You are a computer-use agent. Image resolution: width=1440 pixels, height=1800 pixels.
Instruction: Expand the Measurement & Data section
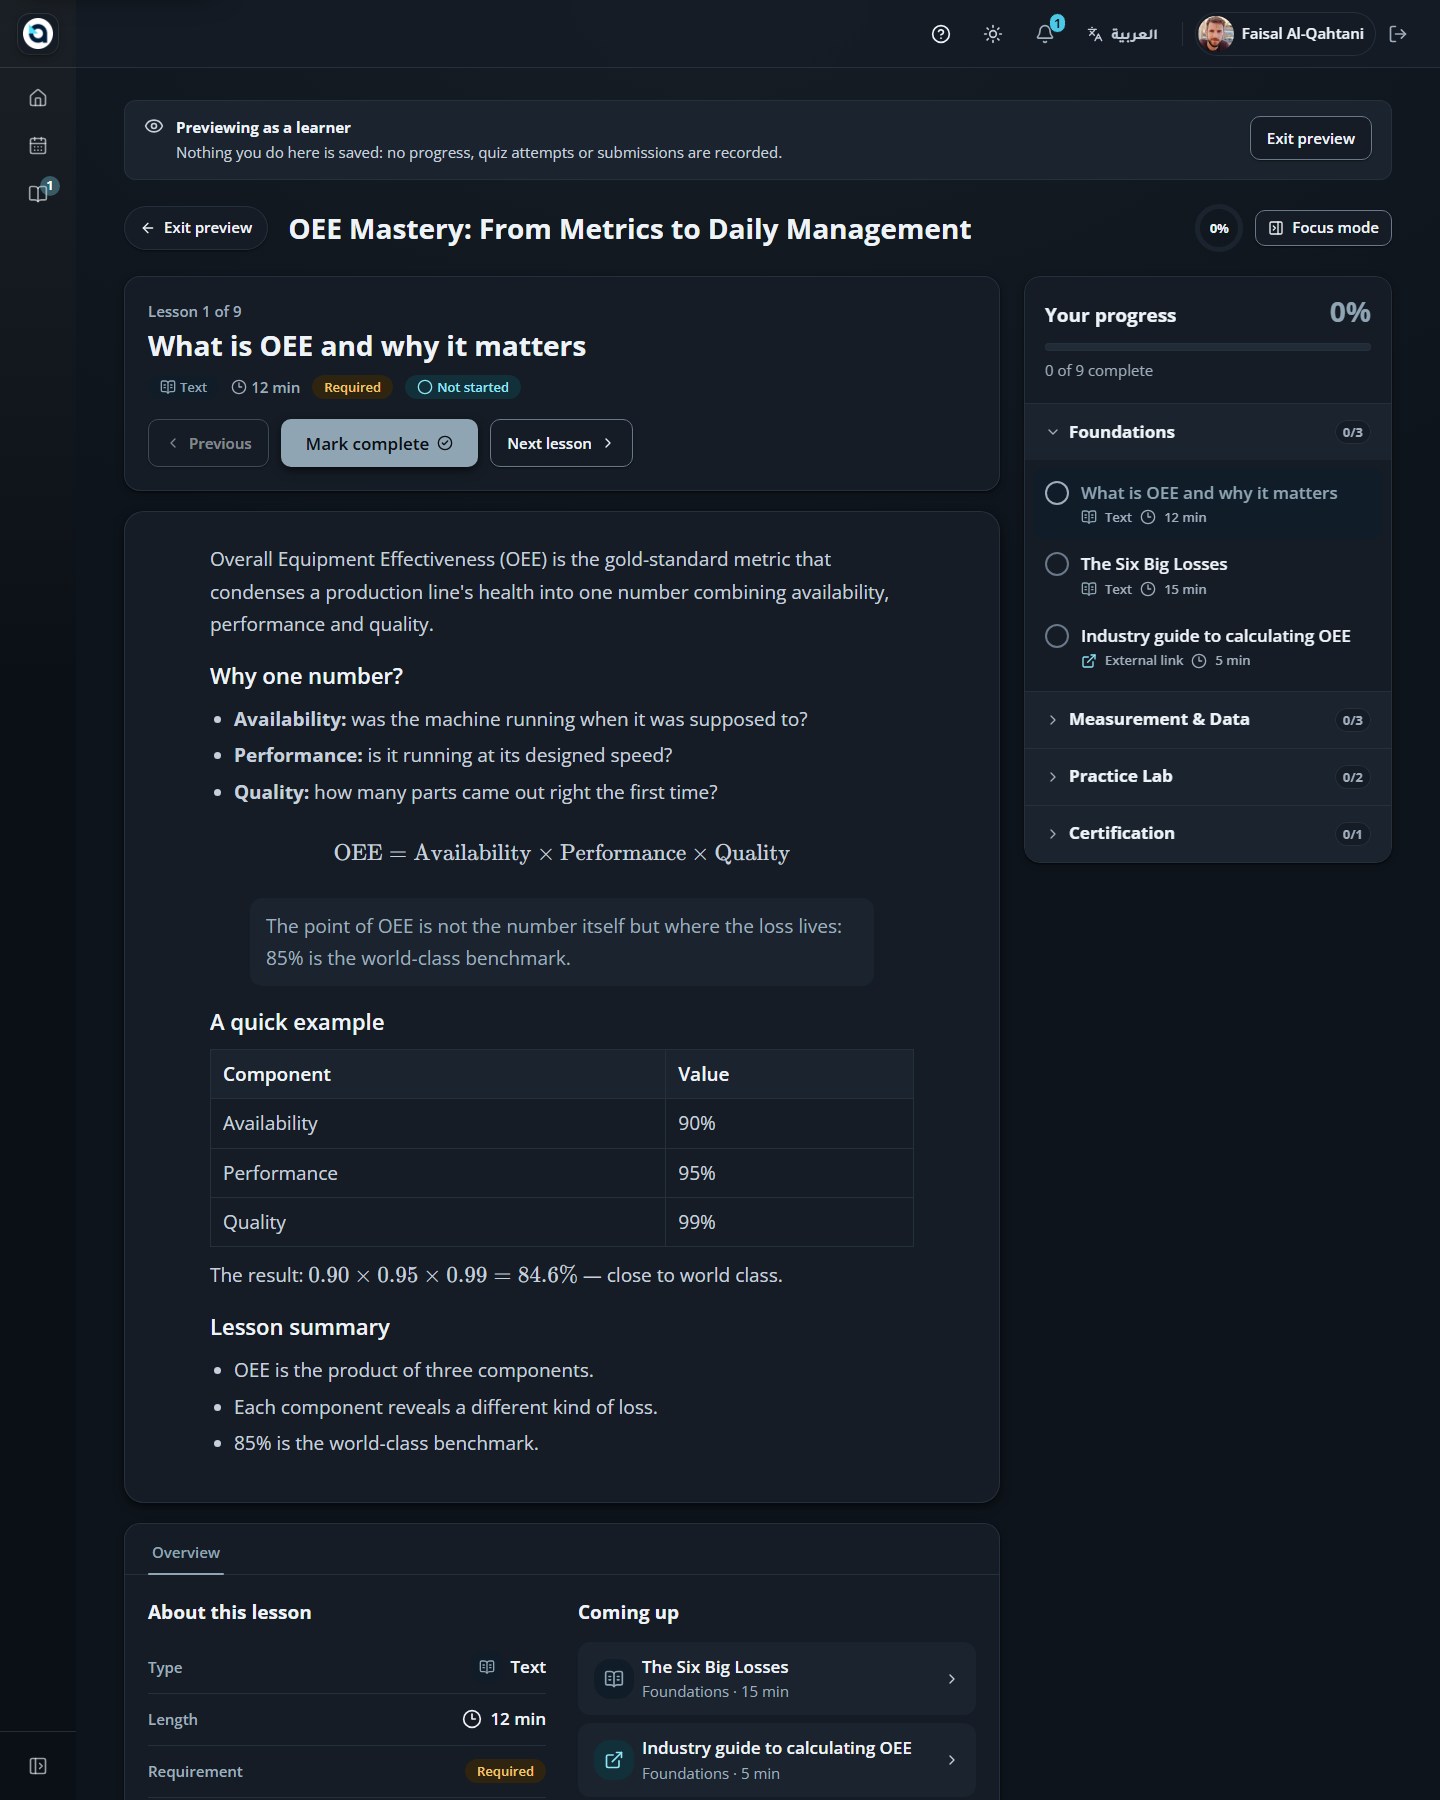coord(1208,720)
